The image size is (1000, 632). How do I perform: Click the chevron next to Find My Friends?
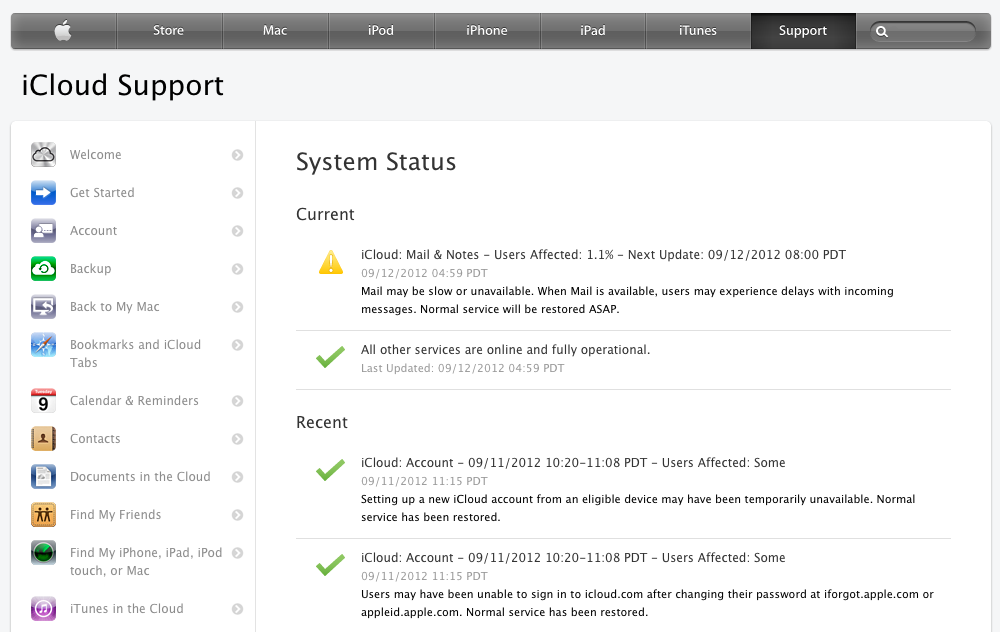pyautogui.click(x=237, y=515)
